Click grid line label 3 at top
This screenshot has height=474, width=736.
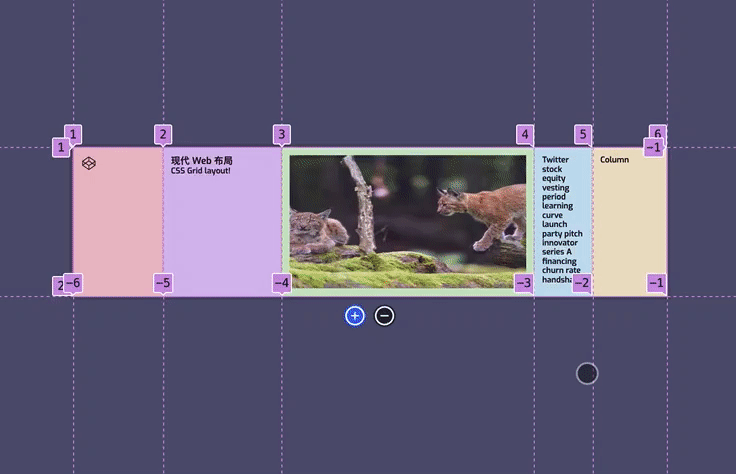[282, 135]
